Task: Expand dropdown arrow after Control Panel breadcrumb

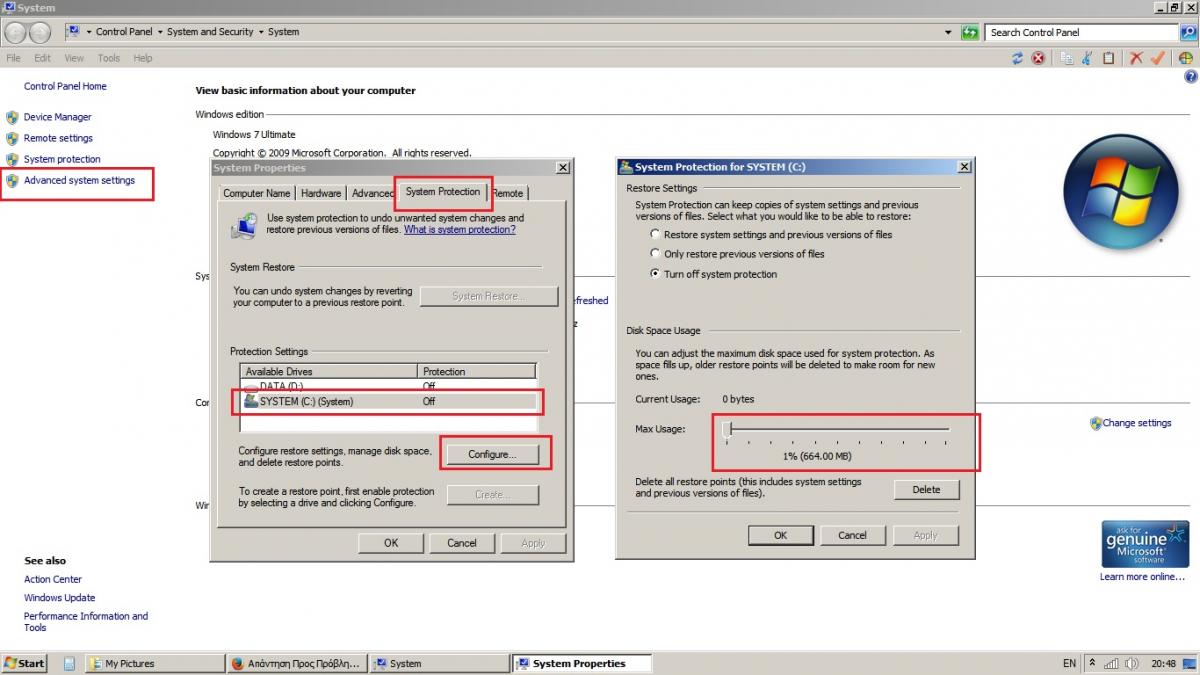Action: tap(160, 32)
